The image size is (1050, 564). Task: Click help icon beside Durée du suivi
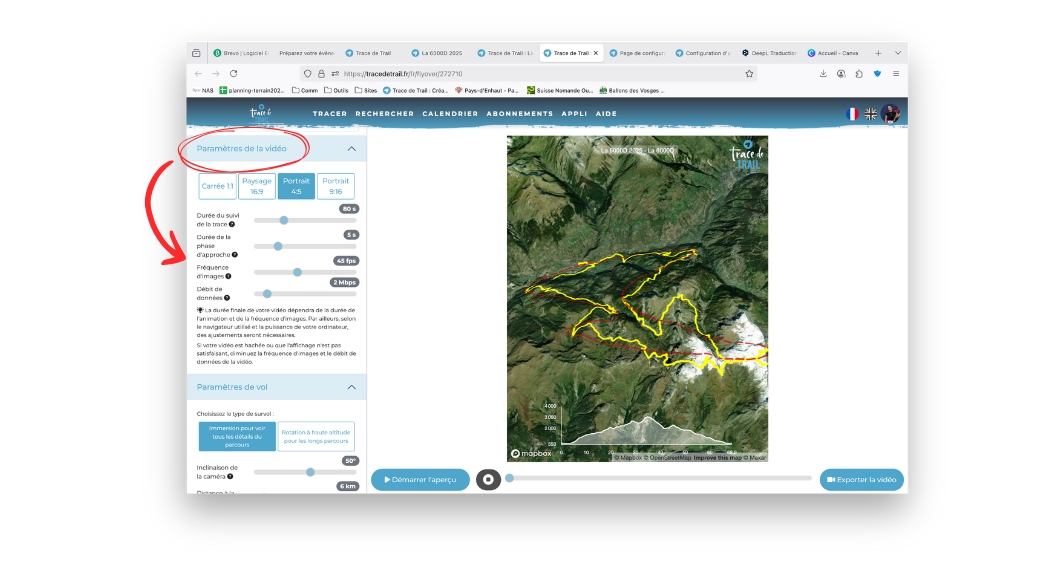click(x=232, y=225)
